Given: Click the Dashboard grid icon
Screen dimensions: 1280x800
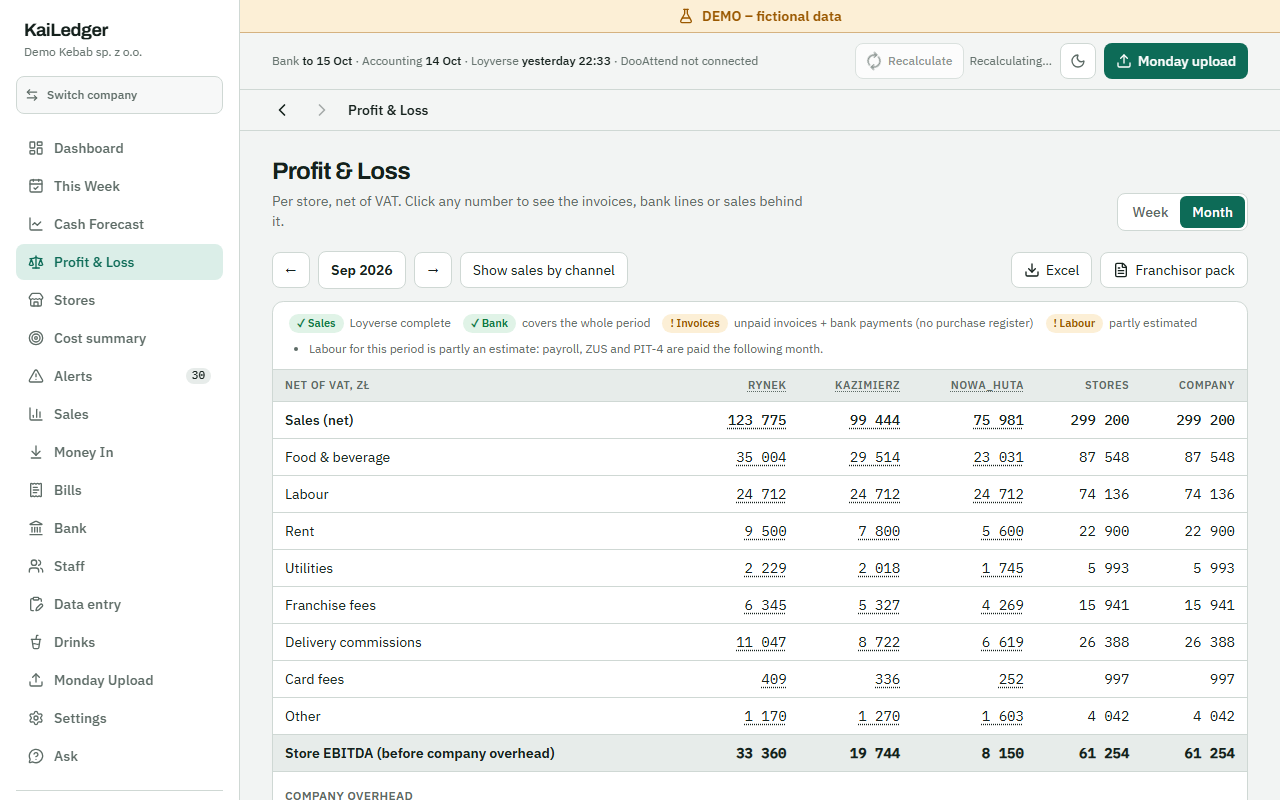Looking at the screenshot, I should [x=36, y=148].
